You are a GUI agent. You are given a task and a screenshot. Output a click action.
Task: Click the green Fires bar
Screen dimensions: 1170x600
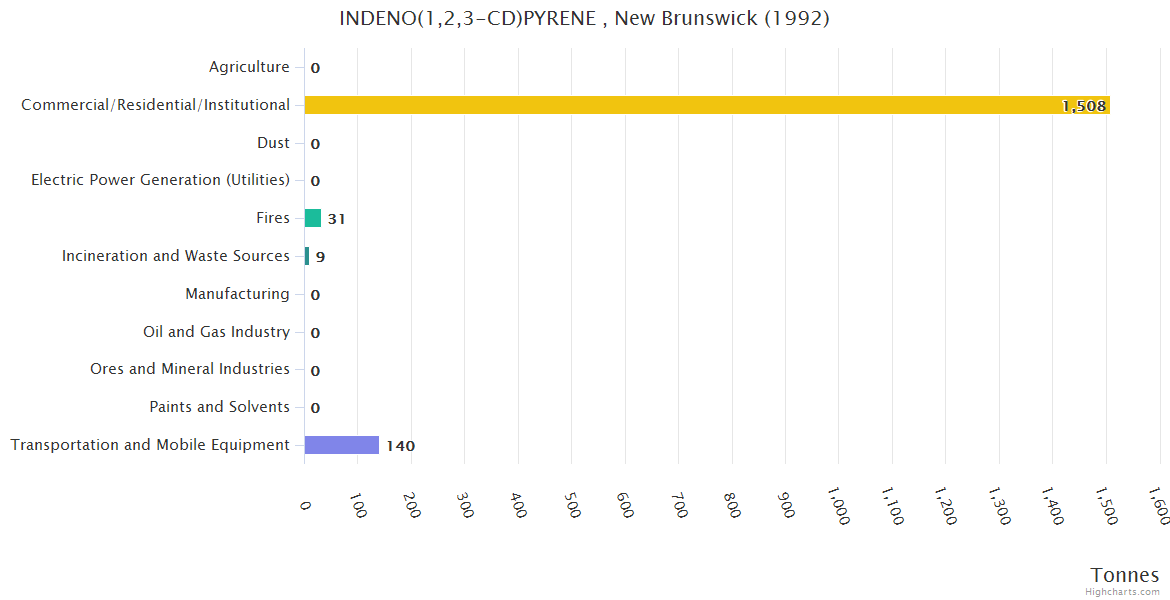(312, 218)
